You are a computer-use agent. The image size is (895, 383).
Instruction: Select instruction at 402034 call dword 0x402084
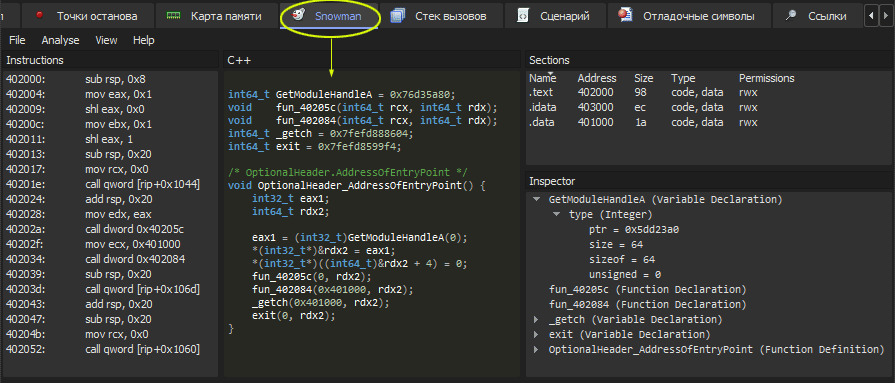click(x=111, y=259)
